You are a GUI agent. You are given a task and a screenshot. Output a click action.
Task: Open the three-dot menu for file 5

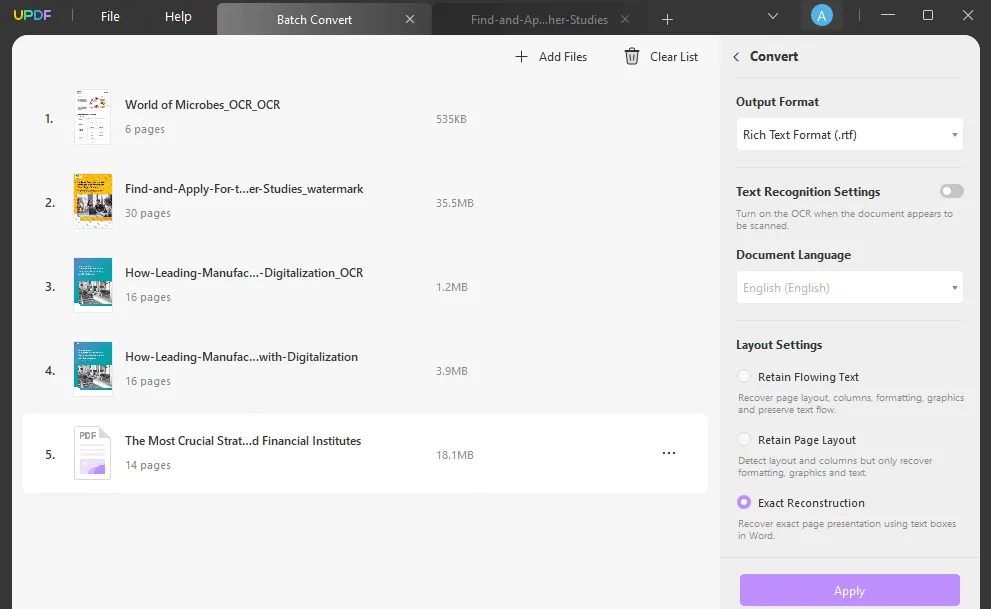669,453
